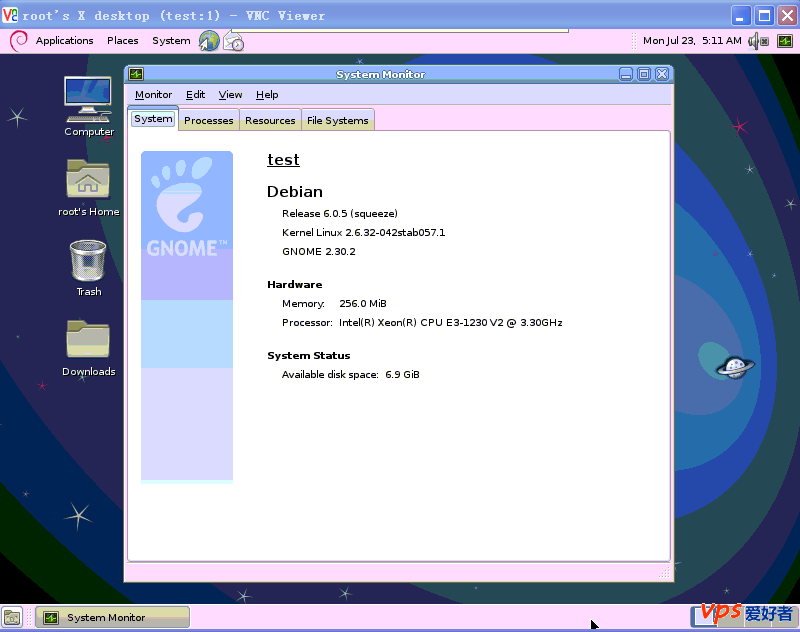
Task: Click the Trash desktop icon
Action: (88, 261)
